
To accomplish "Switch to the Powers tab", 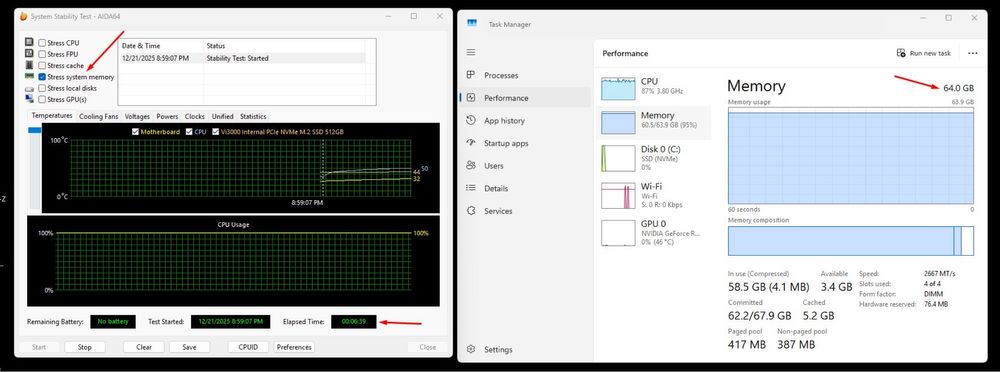I will (x=167, y=116).
